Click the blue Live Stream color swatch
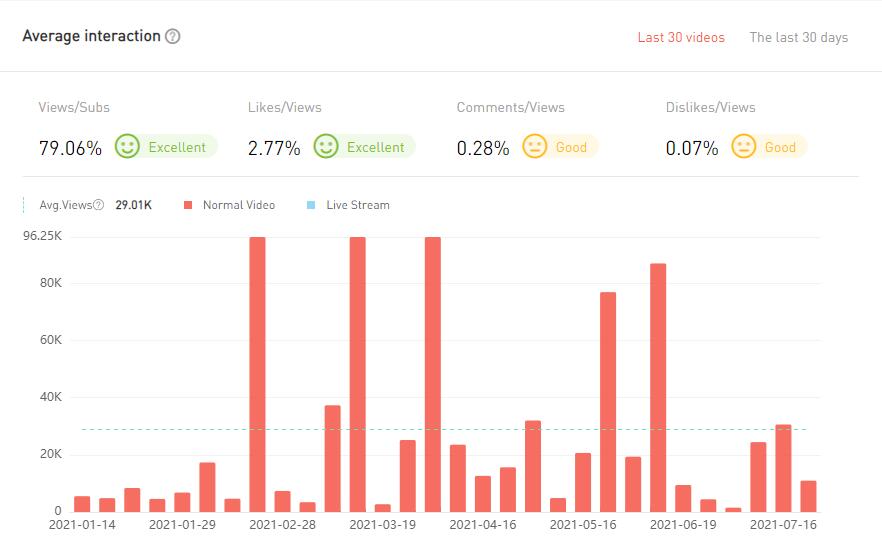 tap(311, 205)
